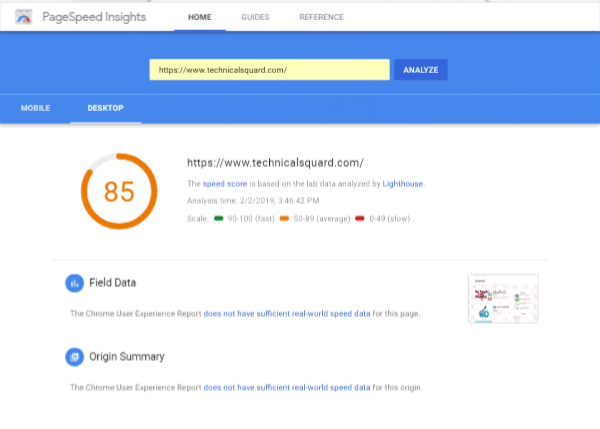
Task: Click the Field Data bar chart icon
Action: point(75,283)
